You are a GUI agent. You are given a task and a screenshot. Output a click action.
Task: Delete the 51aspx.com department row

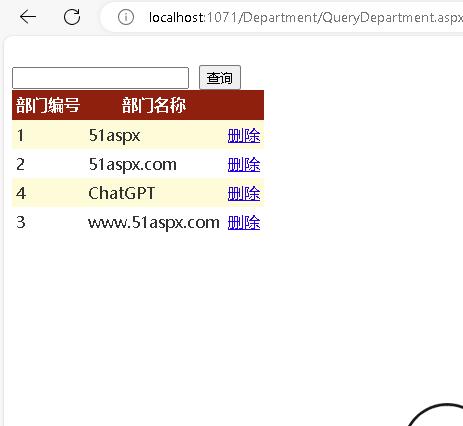pos(244,164)
